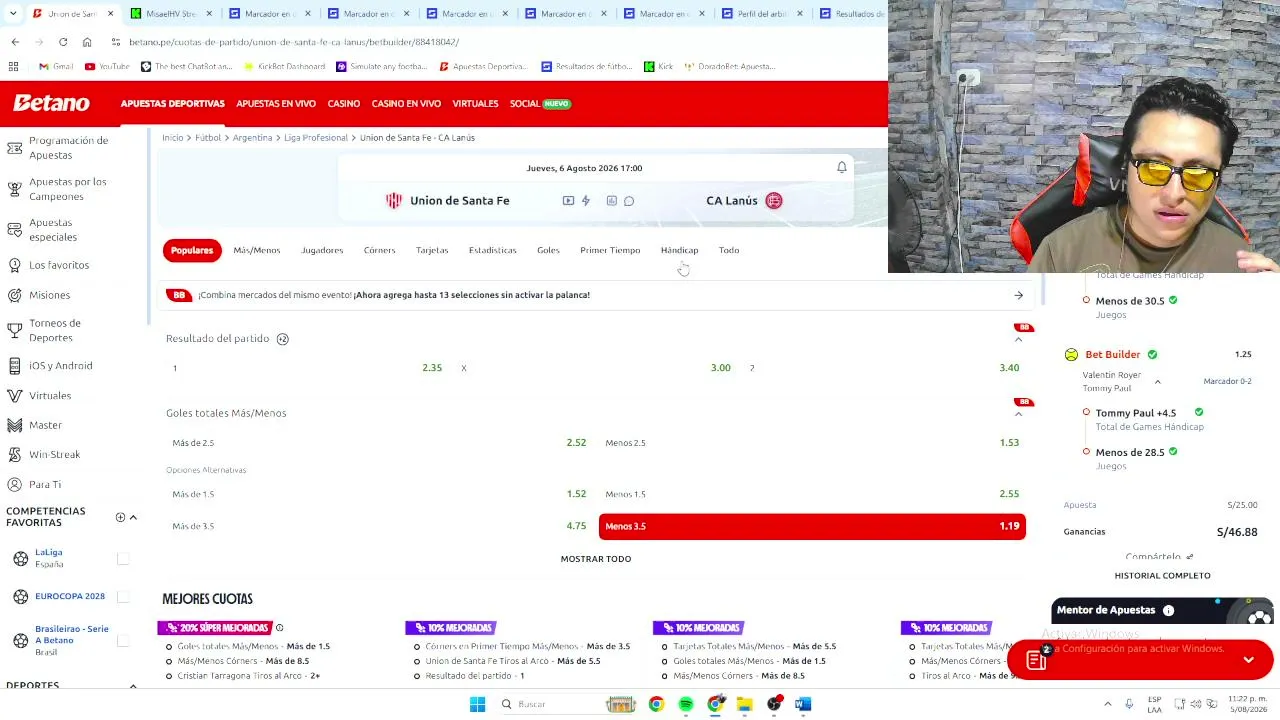Tick the LaLiga favorite checkbox
The width and height of the screenshot is (1280, 720).
[x=123, y=558]
